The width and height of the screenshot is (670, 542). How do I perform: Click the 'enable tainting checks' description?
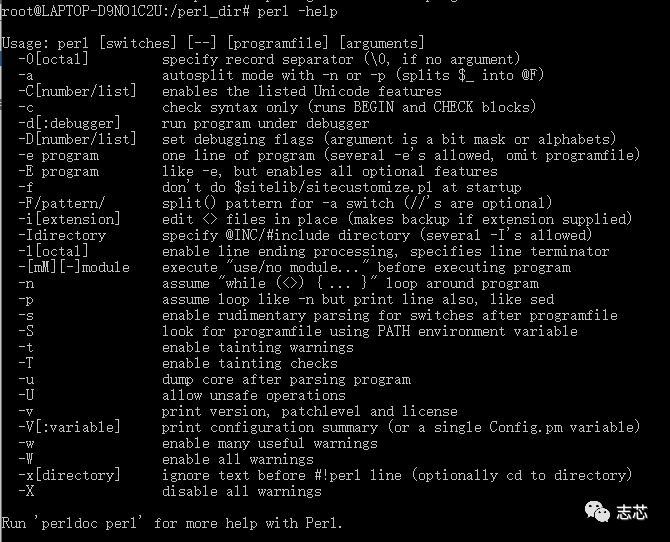click(x=249, y=363)
